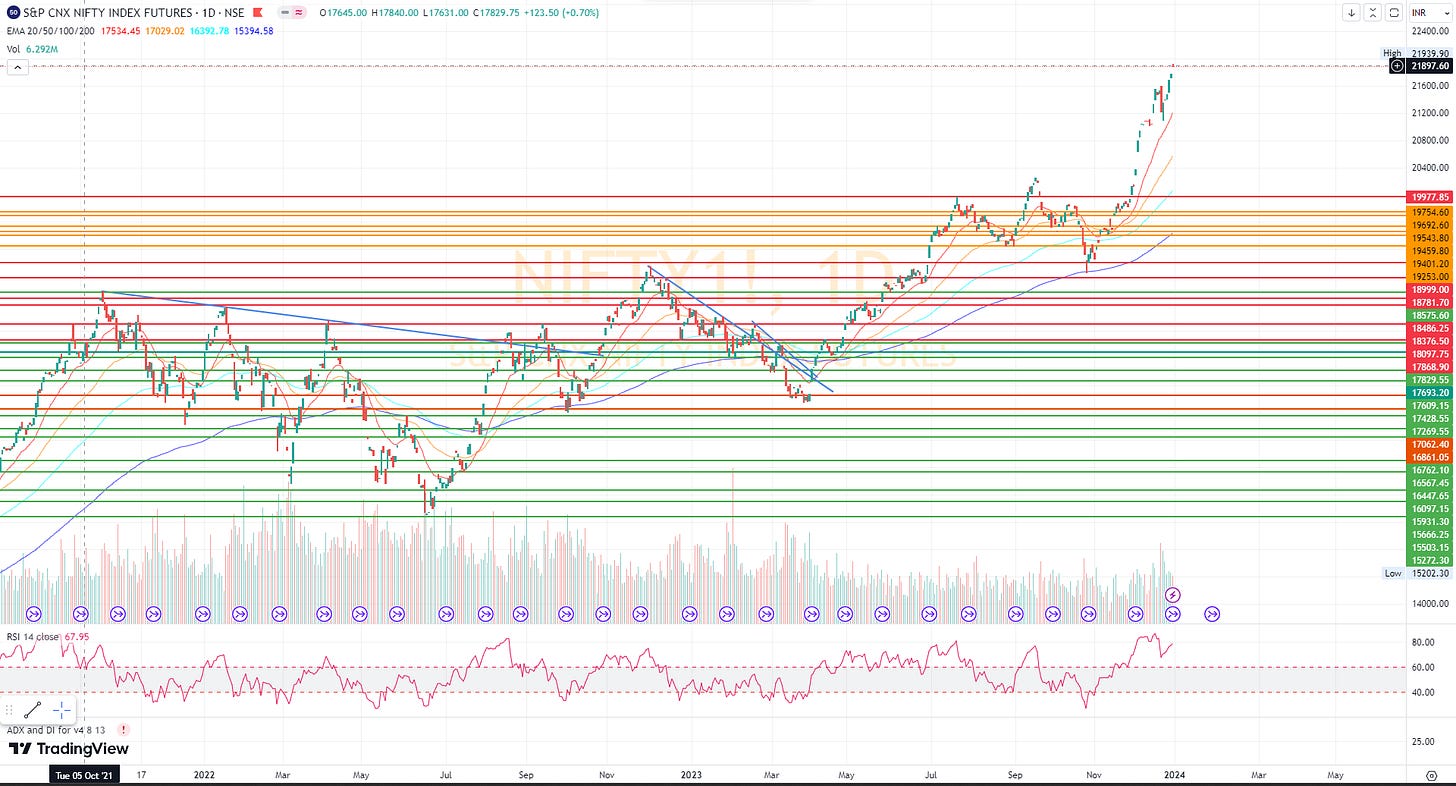Click the TradingView logo

click(69, 749)
